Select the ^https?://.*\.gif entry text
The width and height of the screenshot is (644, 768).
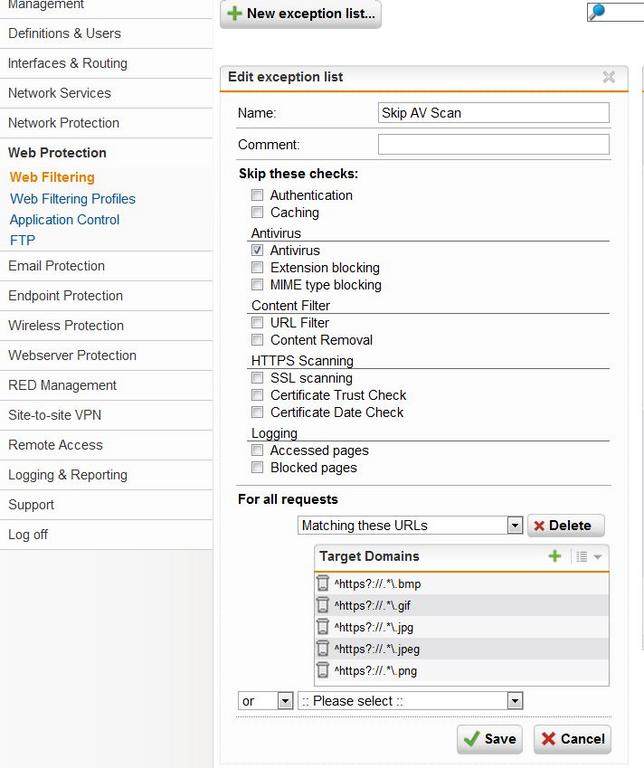tap(372, 606)
